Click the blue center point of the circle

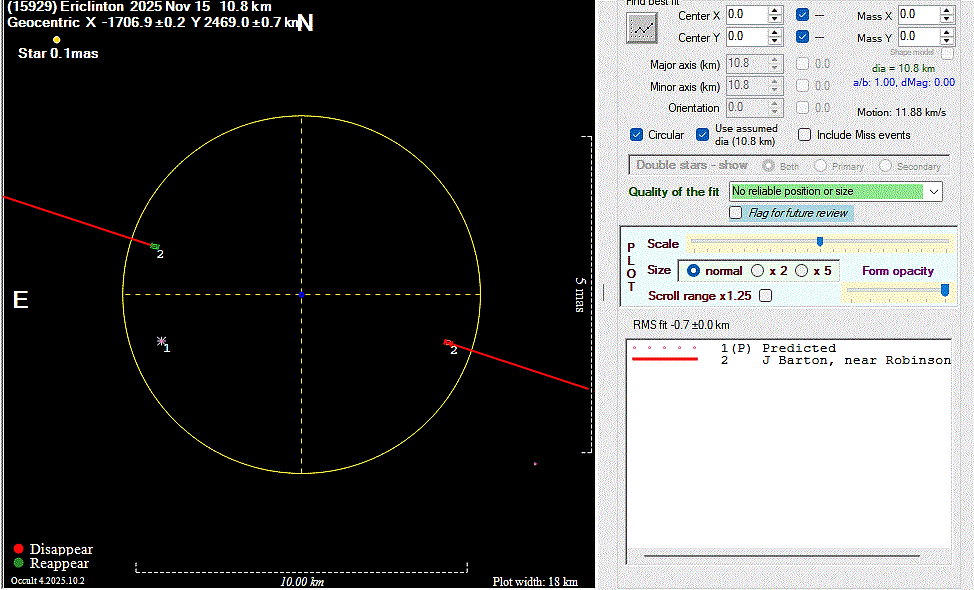pyautogui.click(x=301, y=294)
